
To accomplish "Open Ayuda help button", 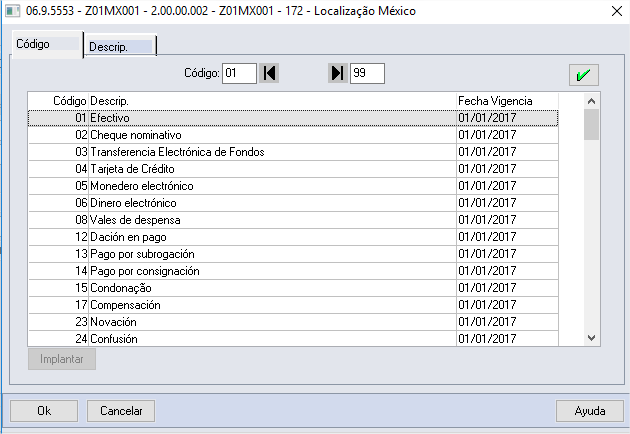I will [x=590, y=411].
